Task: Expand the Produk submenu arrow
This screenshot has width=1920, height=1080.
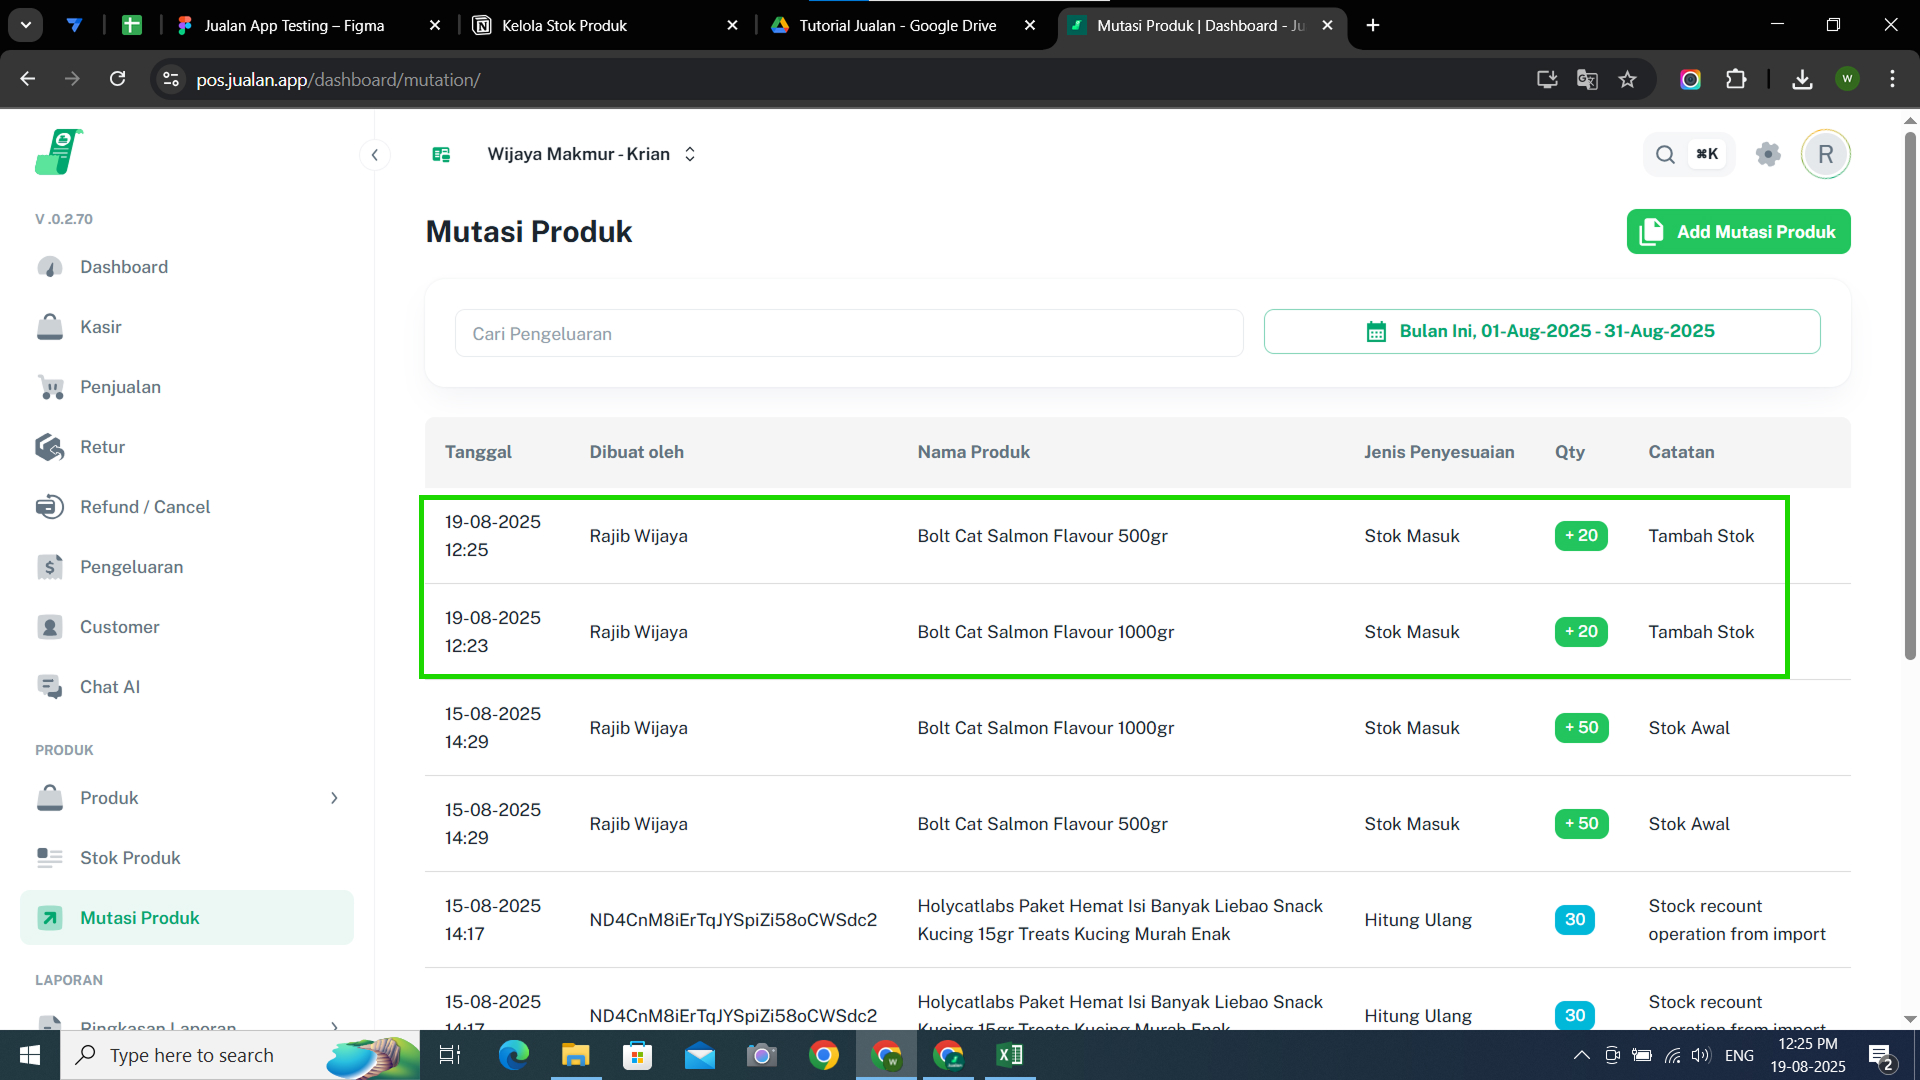Action: (x=334, y=798)
